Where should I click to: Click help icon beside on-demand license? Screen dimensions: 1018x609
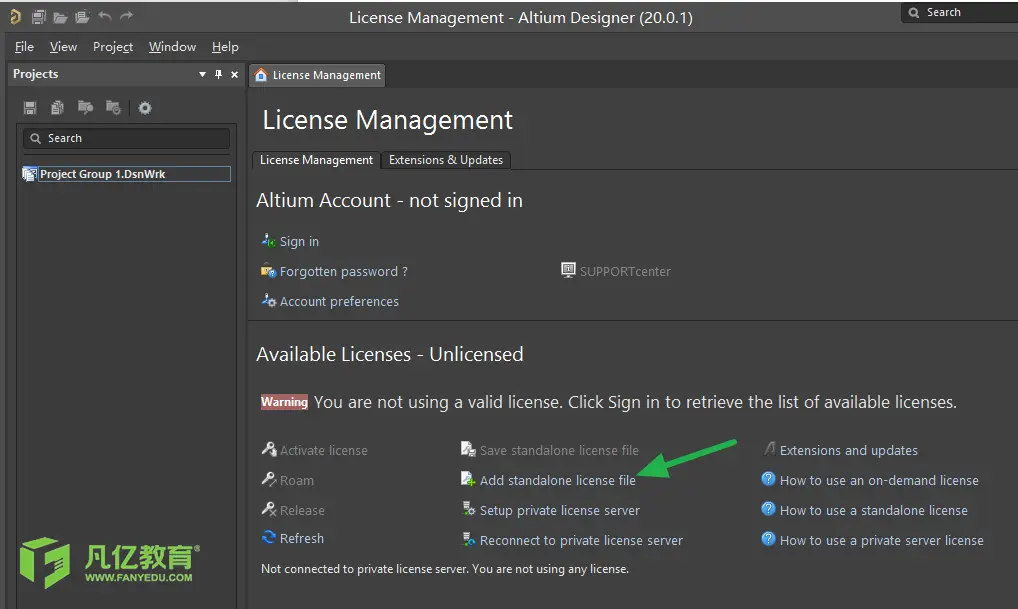[769, 479]
